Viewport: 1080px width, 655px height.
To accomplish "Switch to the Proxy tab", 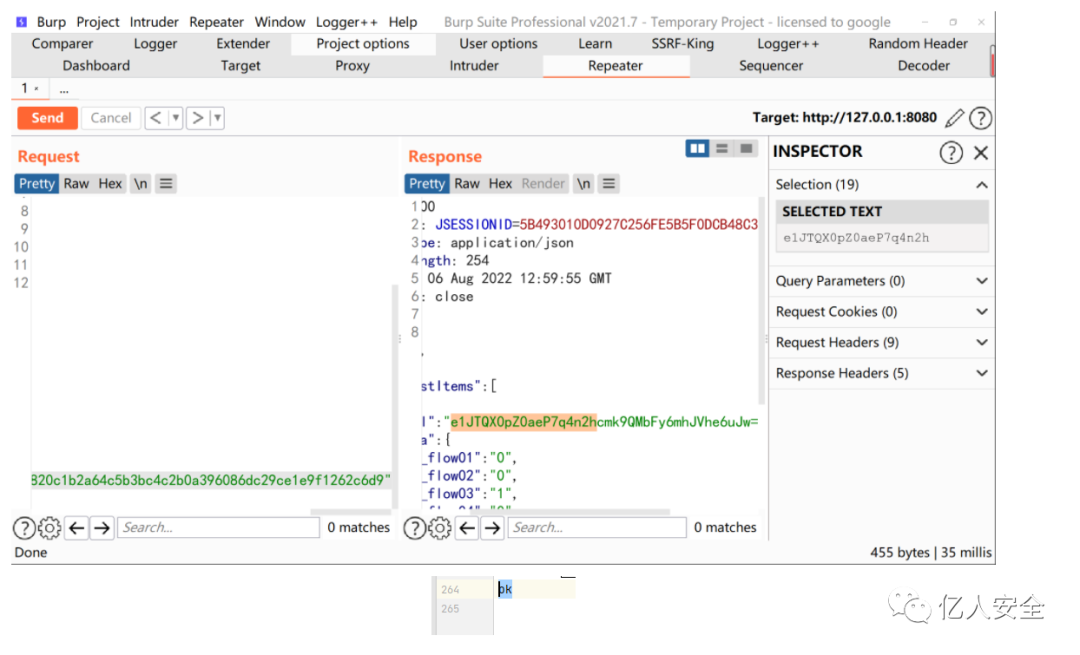I will [x=353, y=66].
